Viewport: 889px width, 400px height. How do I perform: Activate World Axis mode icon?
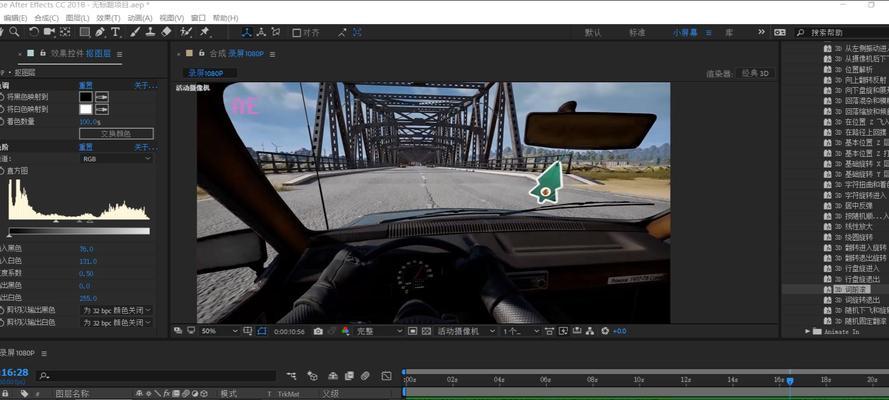point(261,32)
